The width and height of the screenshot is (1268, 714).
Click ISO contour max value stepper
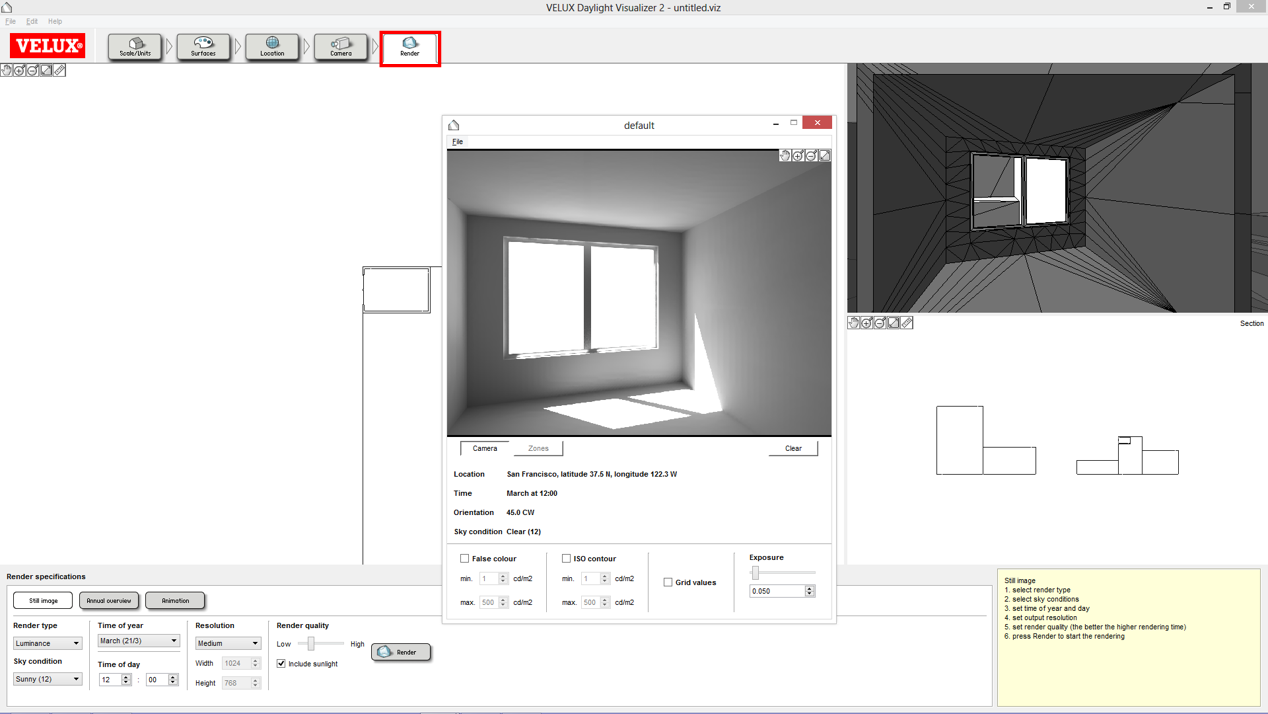(605, 603)
